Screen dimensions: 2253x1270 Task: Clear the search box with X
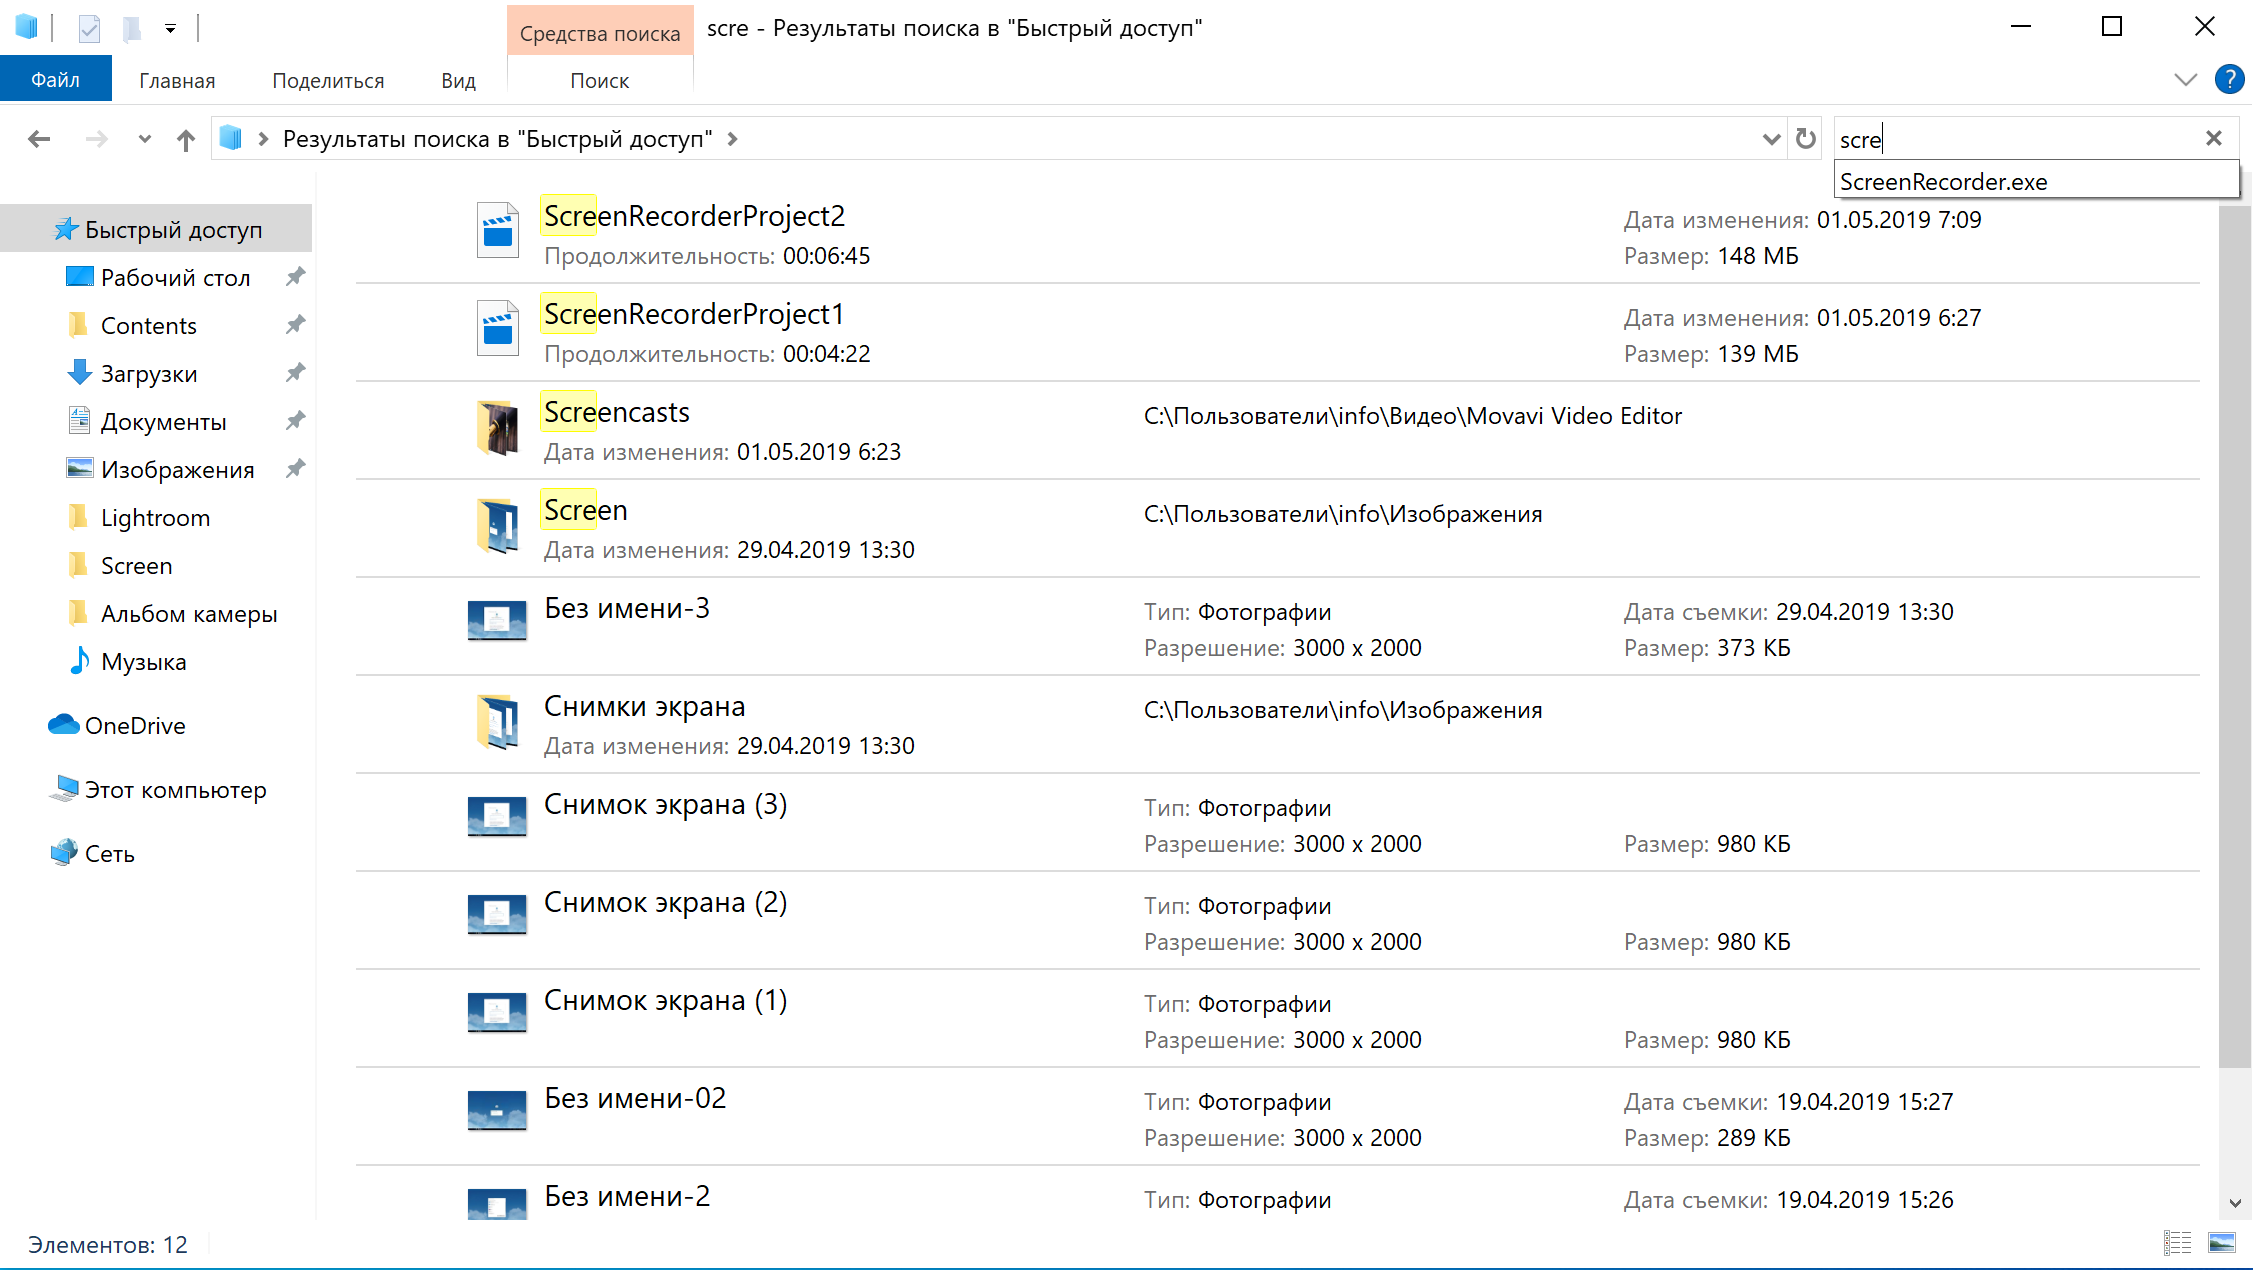pyautogui.click(x=2213, y=139)
